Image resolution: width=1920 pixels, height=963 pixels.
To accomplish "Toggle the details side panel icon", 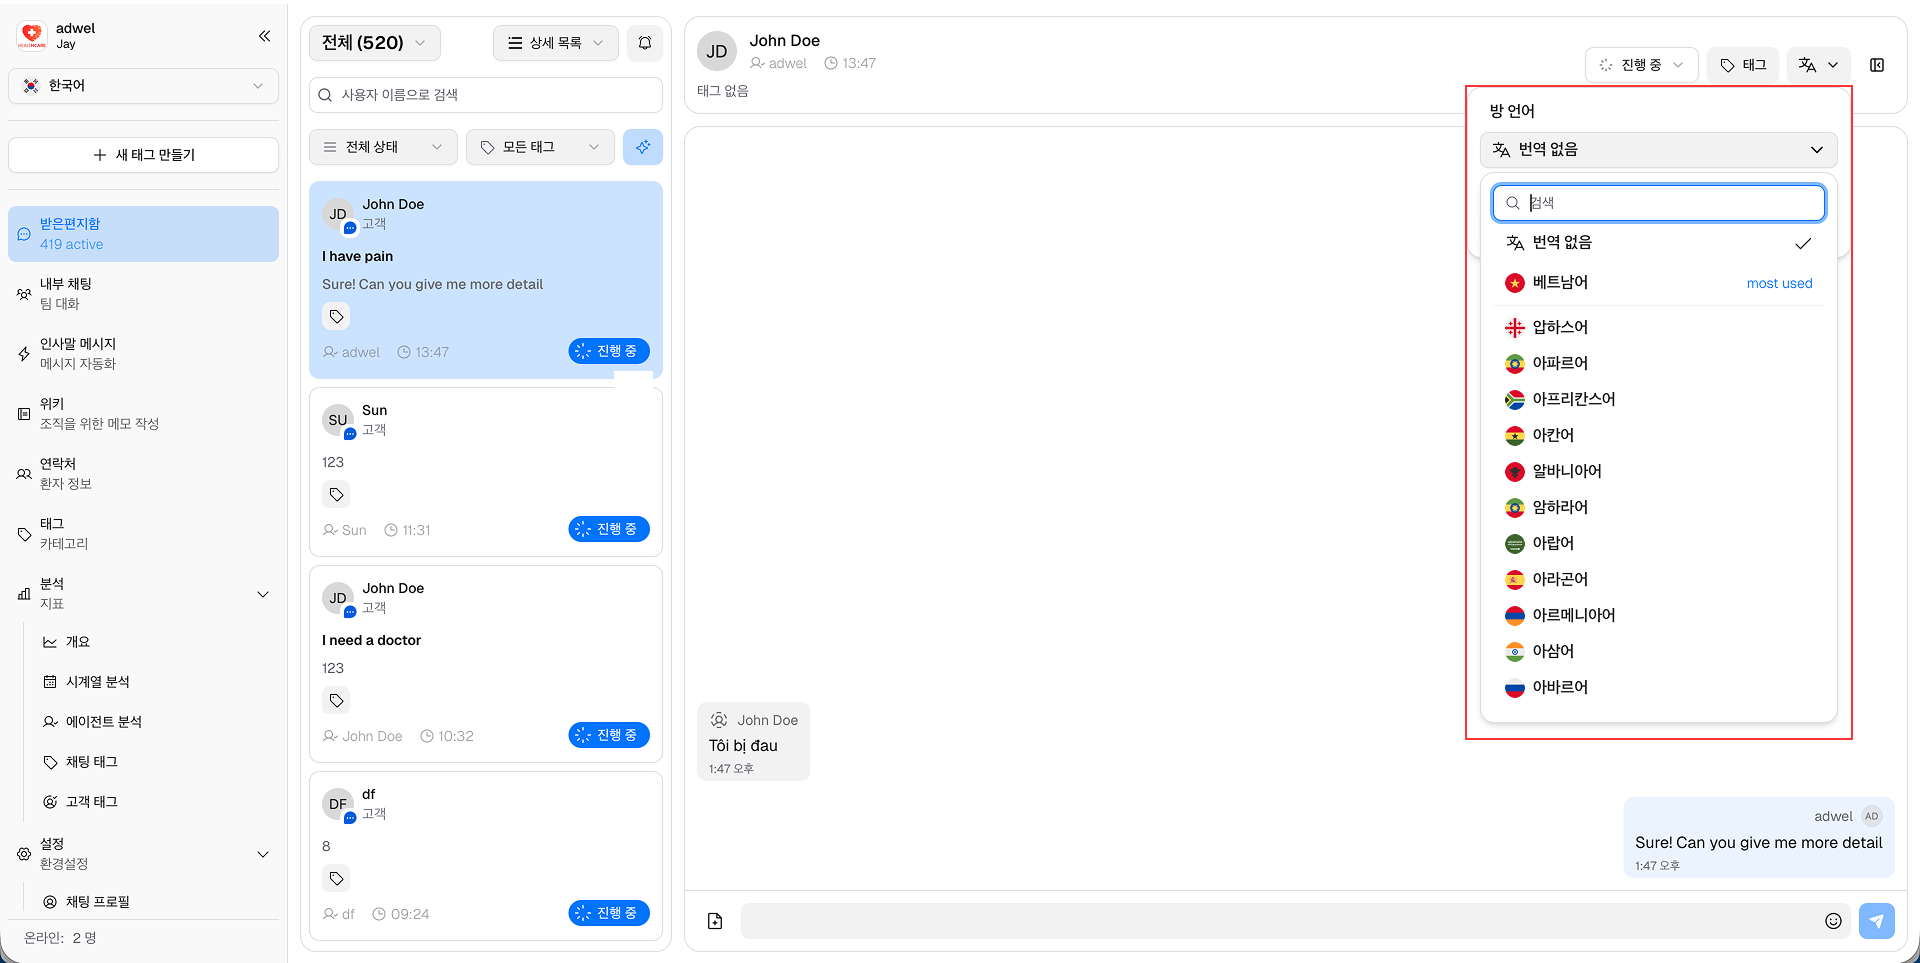I will click(1878, 65).
